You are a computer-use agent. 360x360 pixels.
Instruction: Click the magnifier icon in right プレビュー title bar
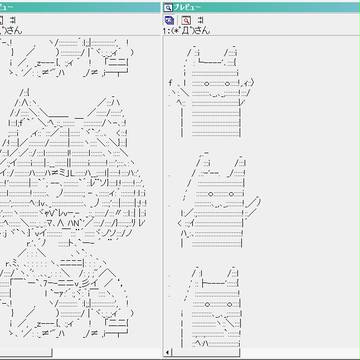(168, 8)
